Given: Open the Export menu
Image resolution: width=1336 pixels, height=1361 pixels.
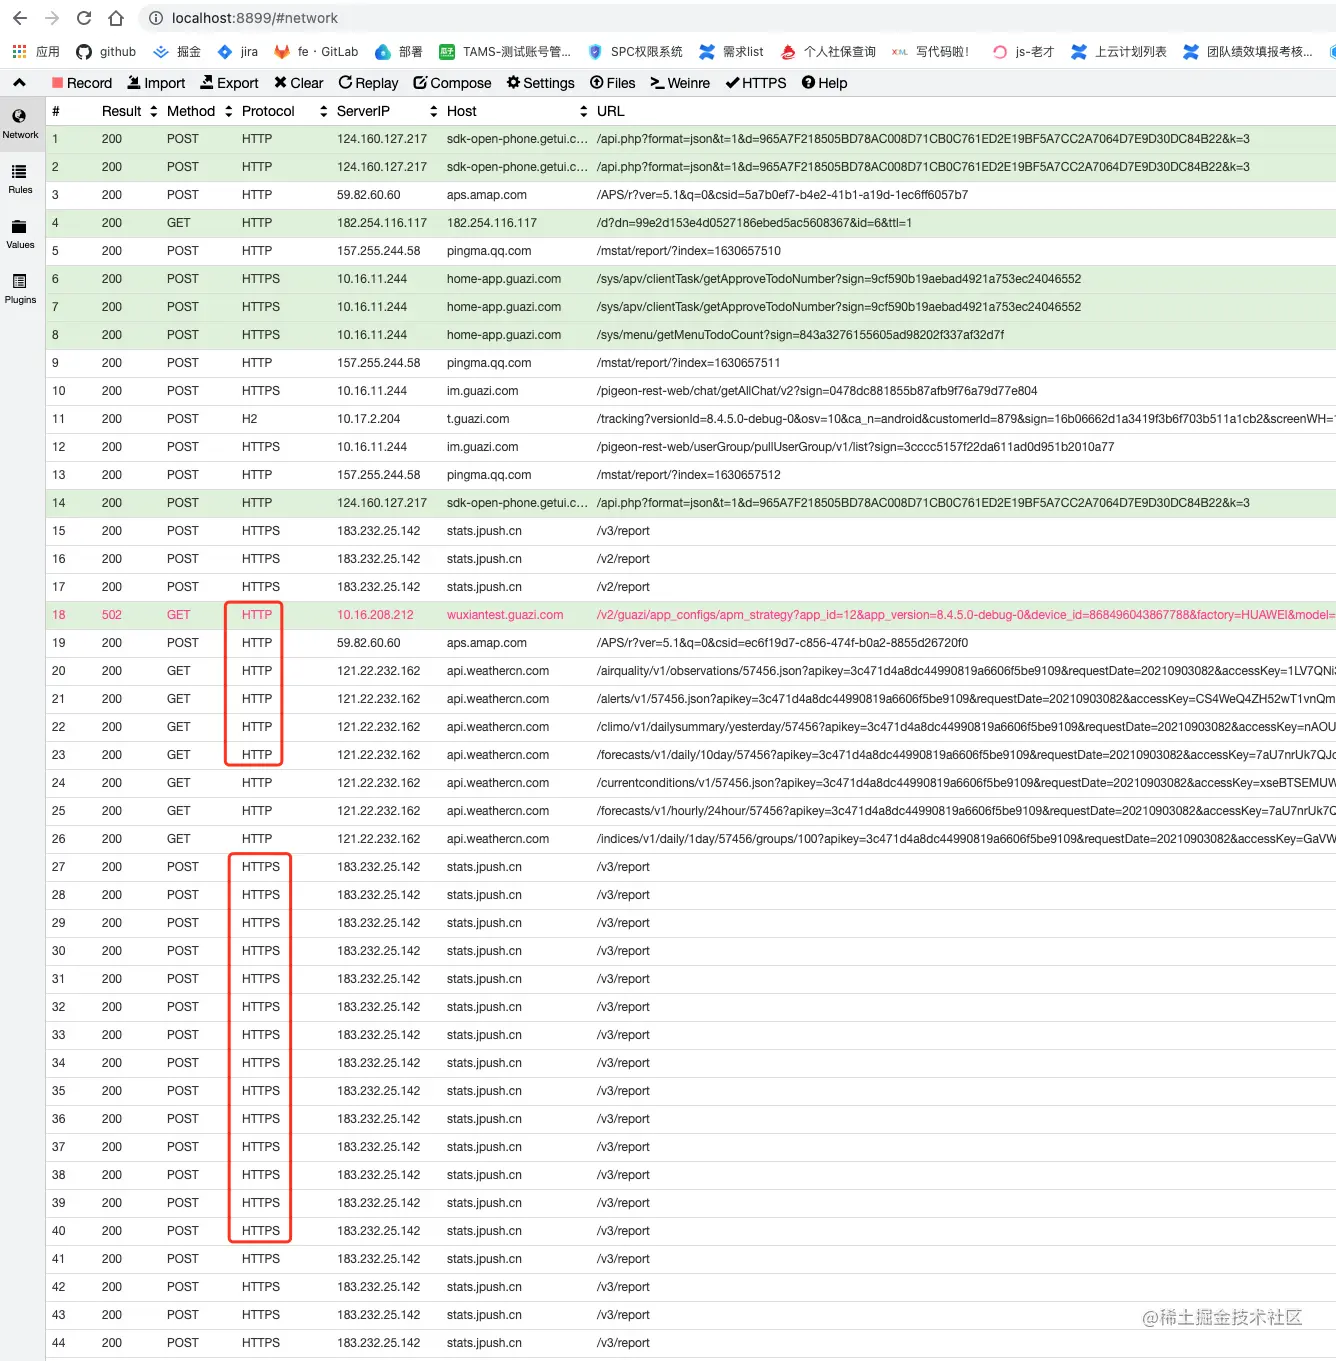Looking at the screenshot, I should point(229,83).
